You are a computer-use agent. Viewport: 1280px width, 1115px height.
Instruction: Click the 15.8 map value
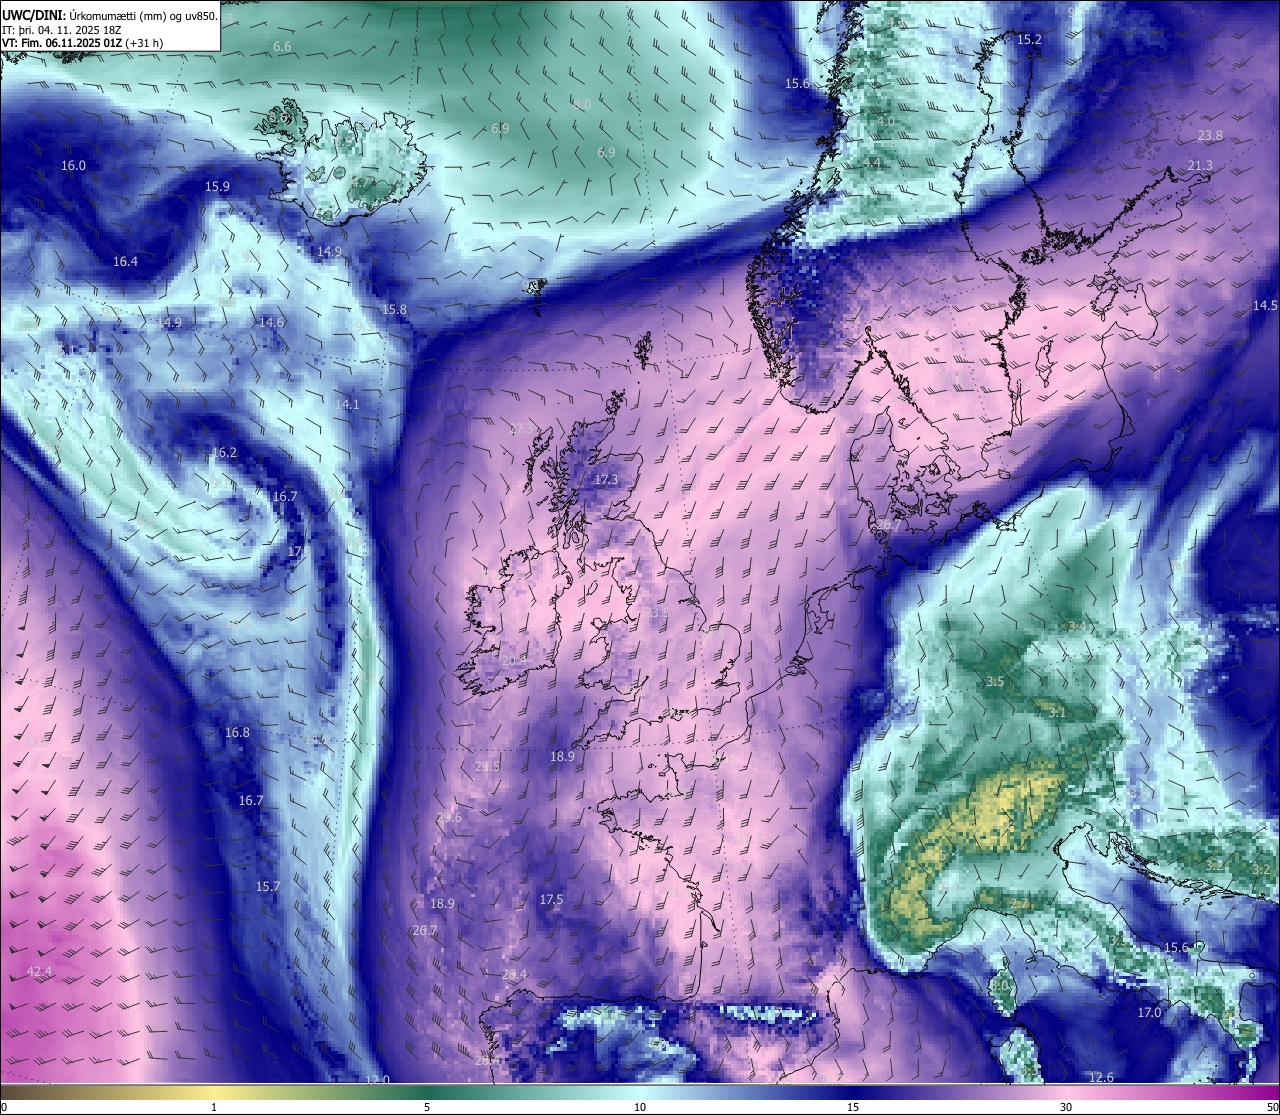tap(394, 310)
